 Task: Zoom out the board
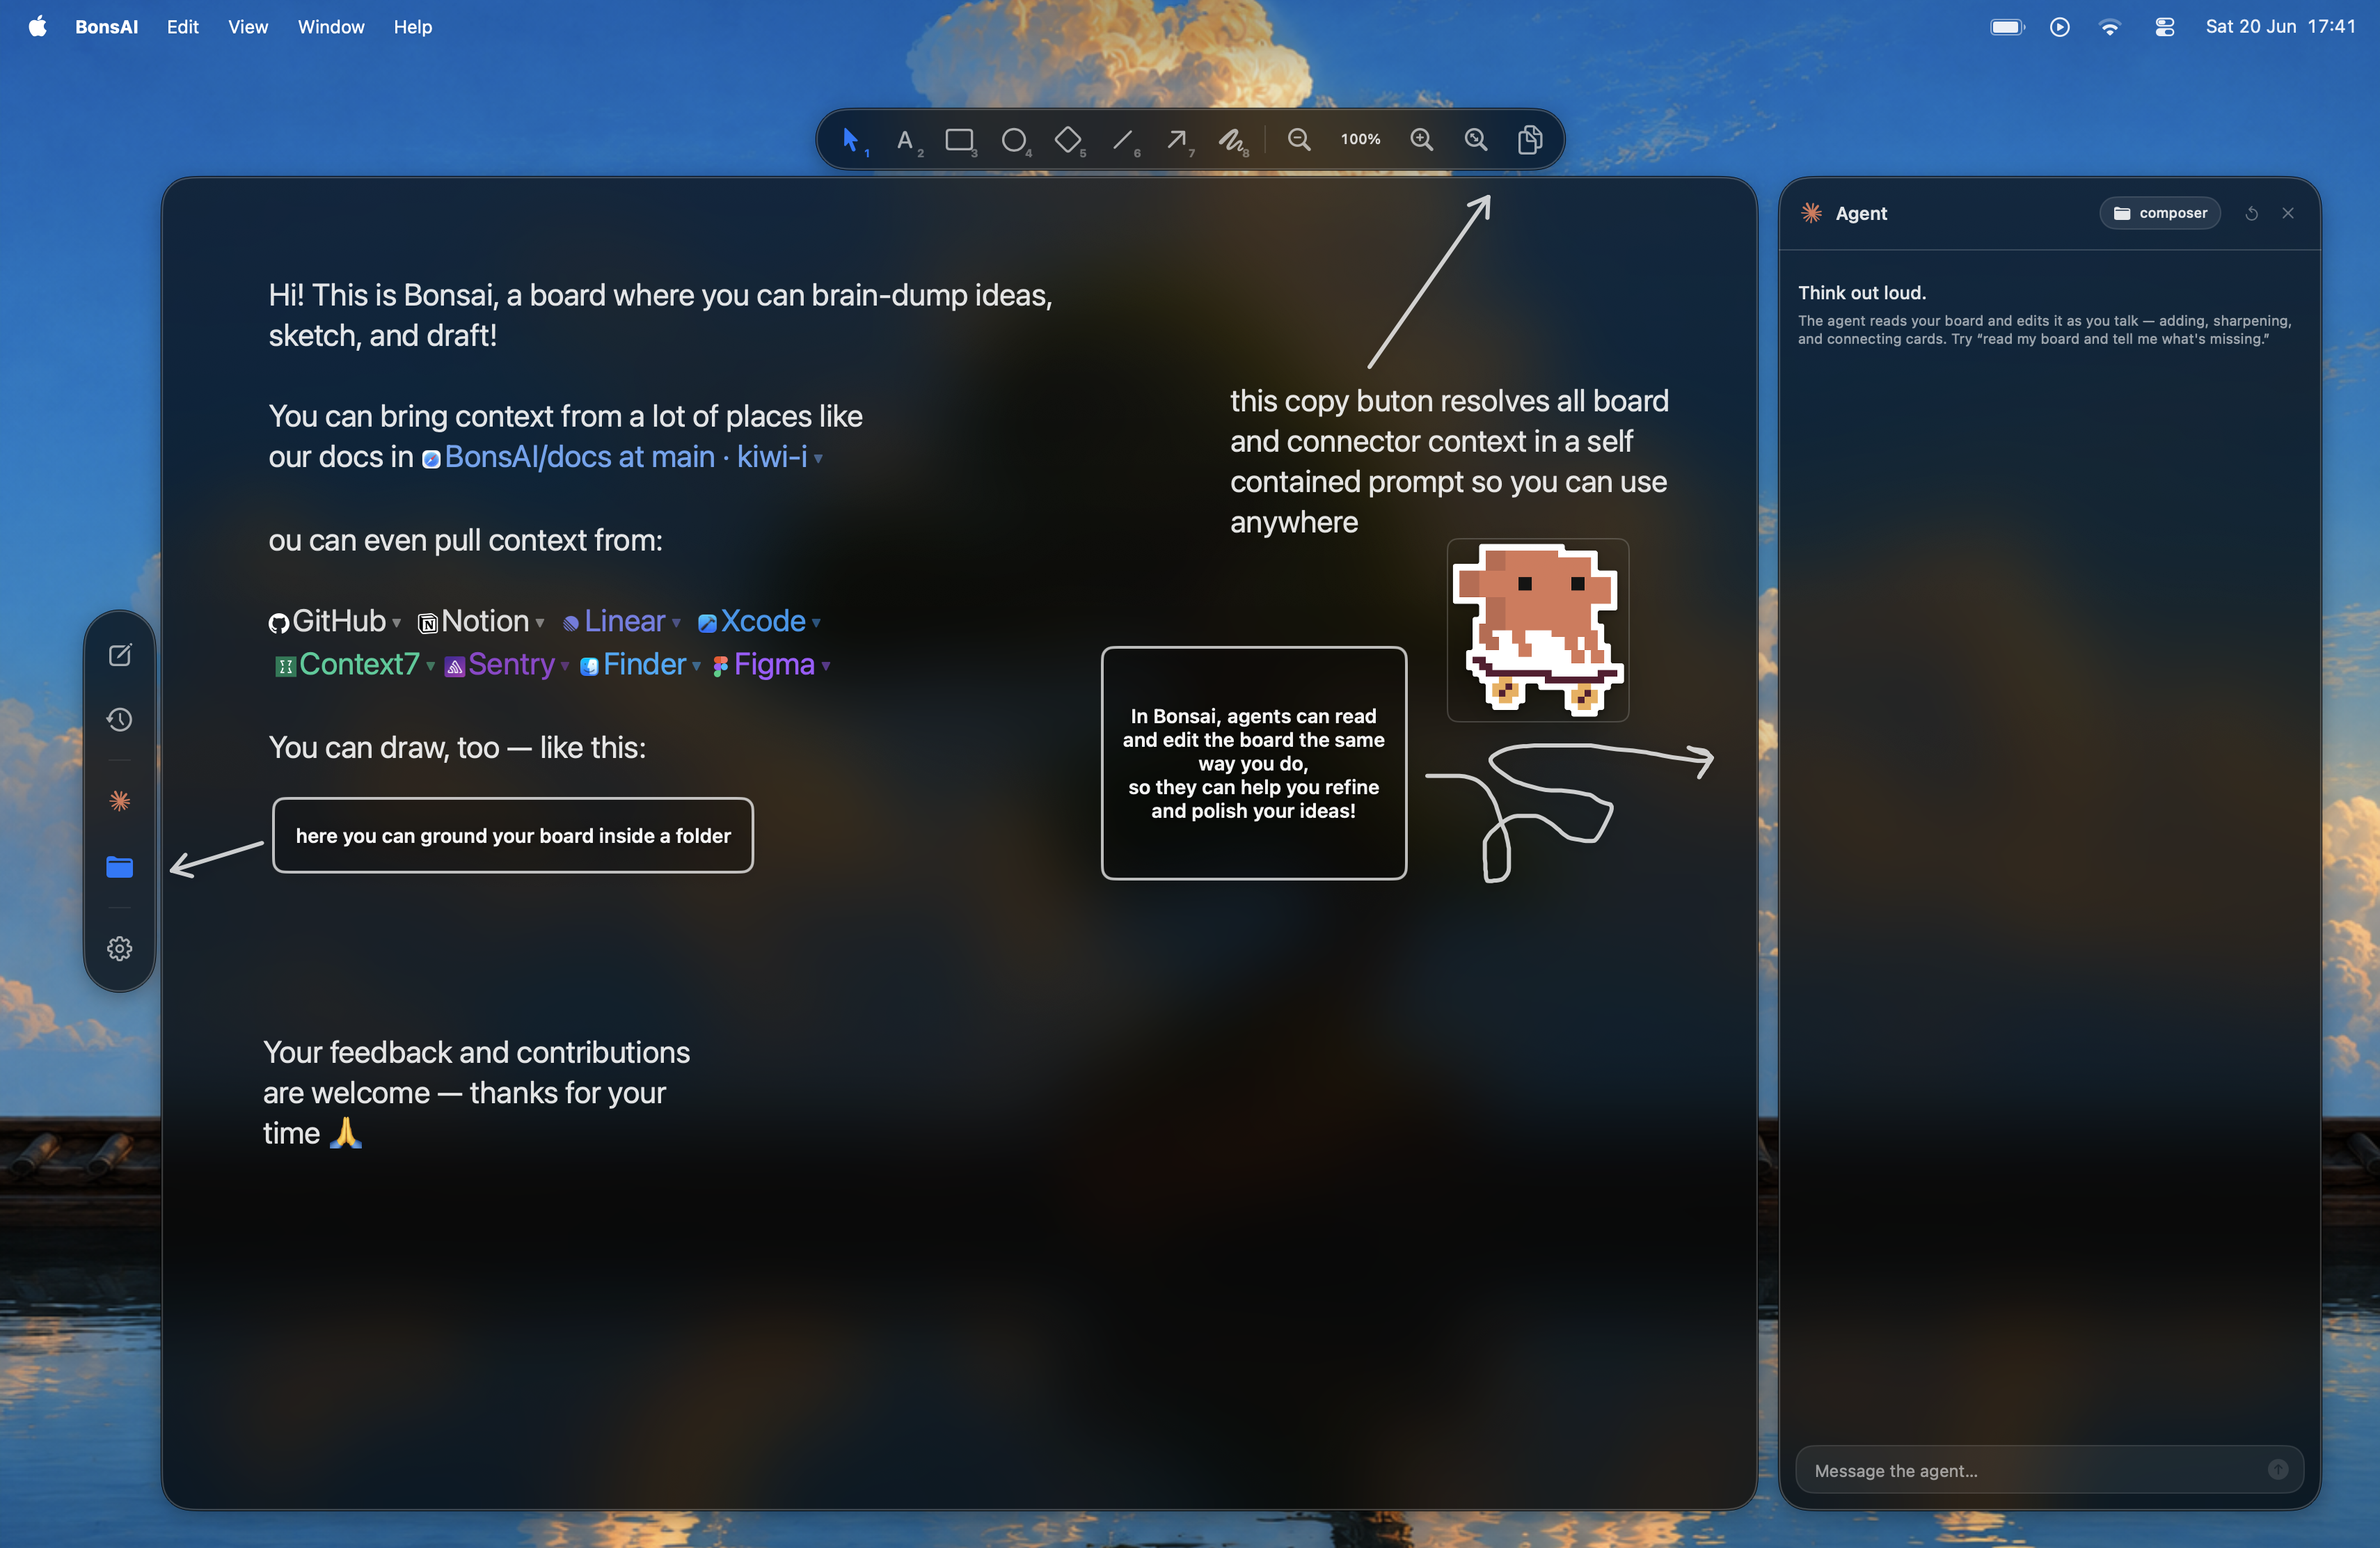(1299, 140)
